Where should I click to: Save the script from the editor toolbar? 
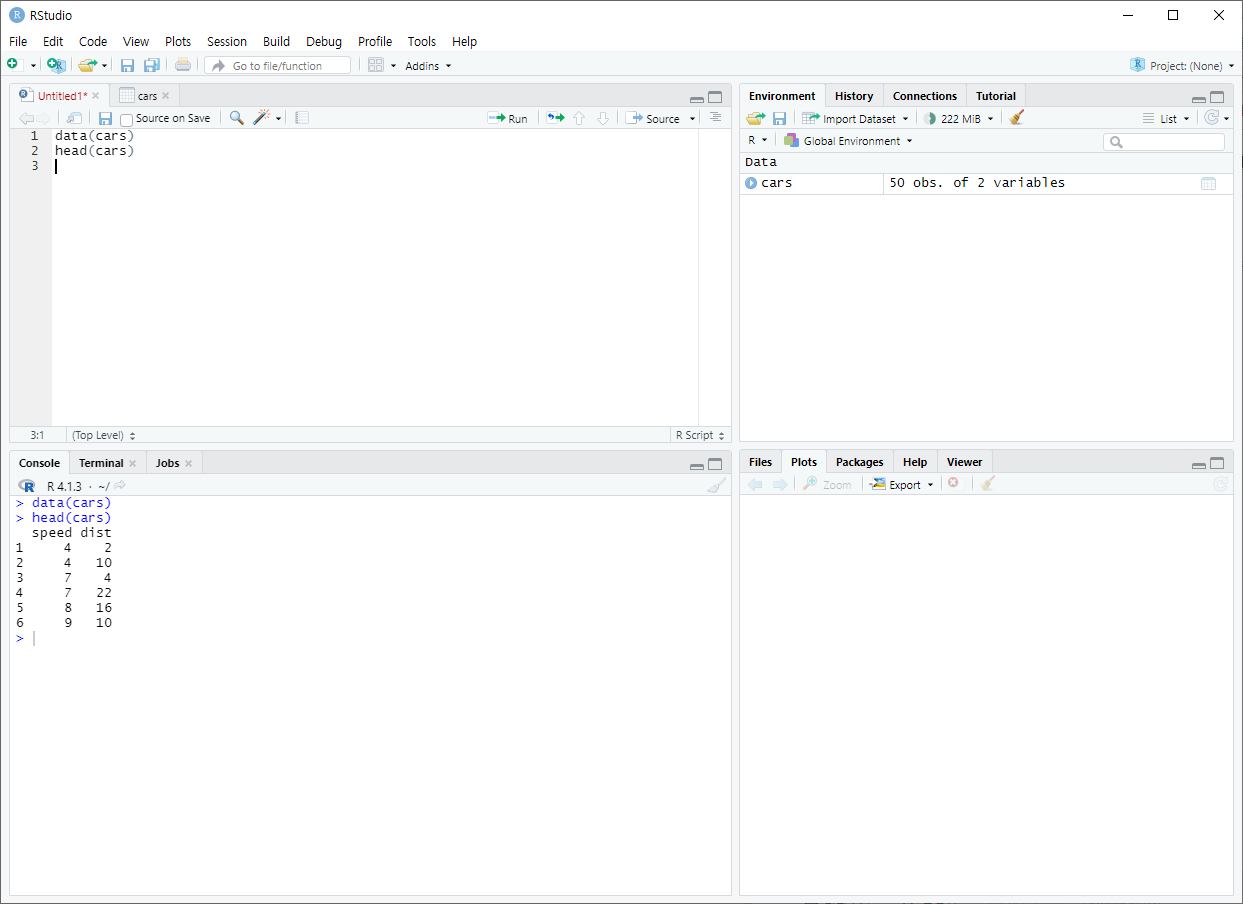tap(105, 118)
